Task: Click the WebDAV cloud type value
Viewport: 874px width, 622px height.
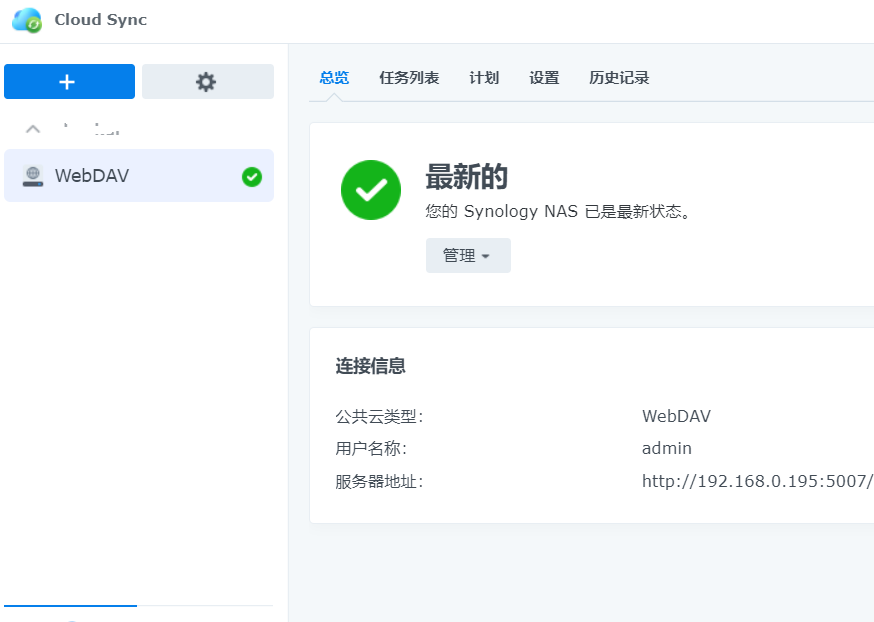Action: [x=676, y=416]
